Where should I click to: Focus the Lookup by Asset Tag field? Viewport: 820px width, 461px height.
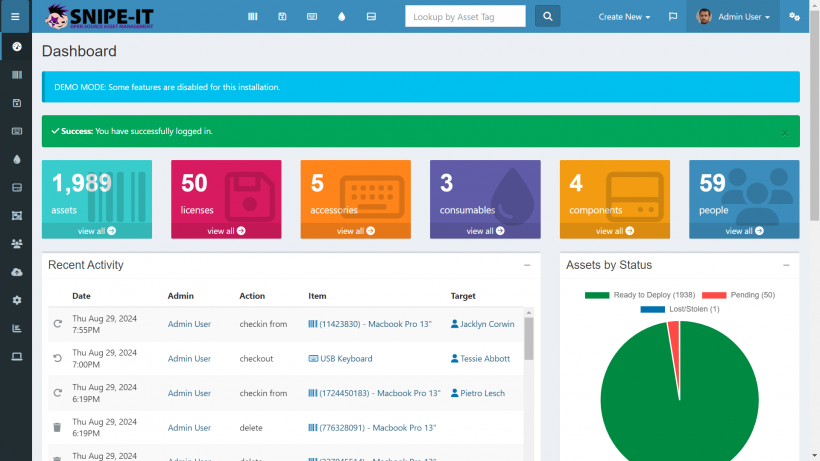pyautogui.click(x=465, y=16)
